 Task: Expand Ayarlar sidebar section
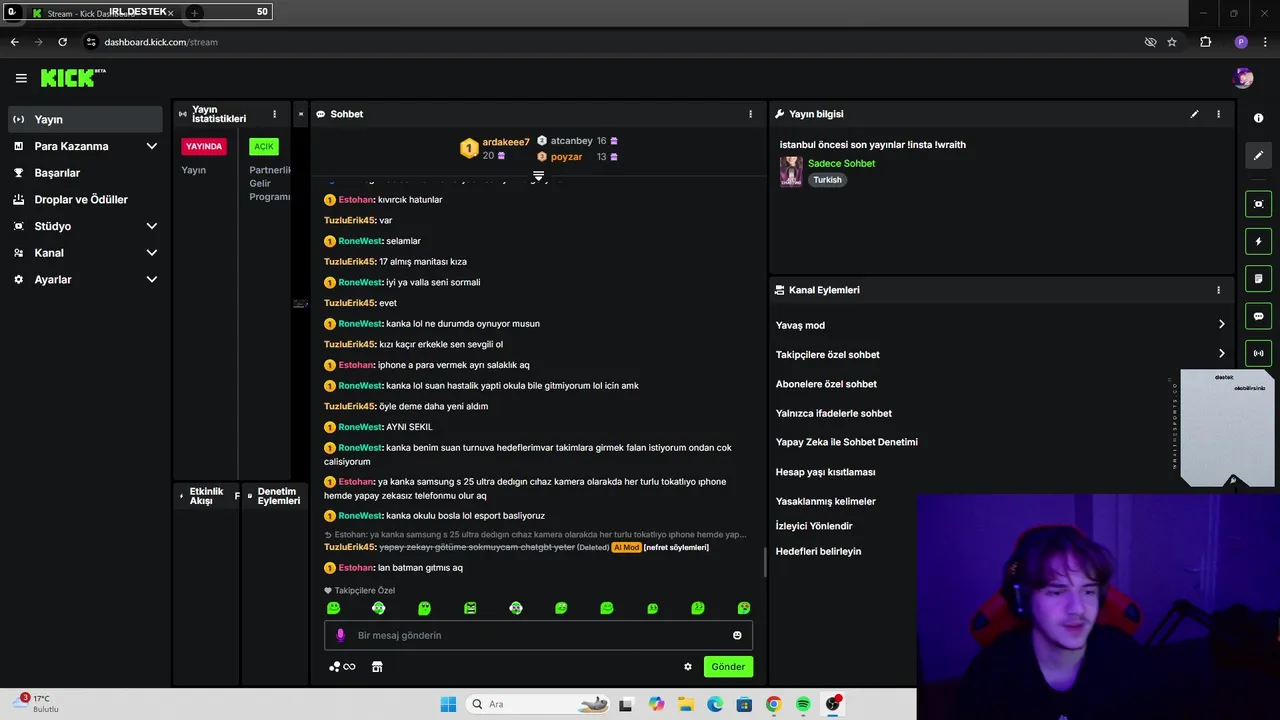click(151, 280)
